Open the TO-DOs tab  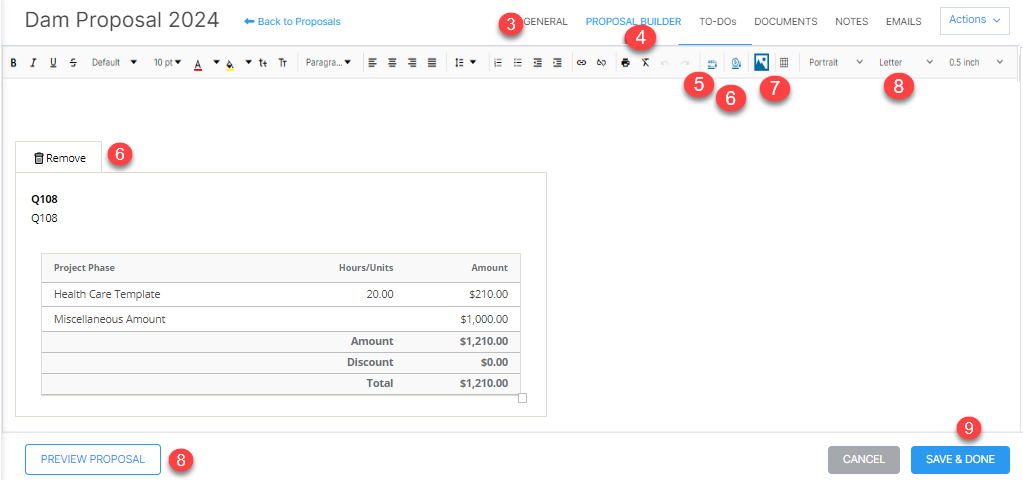coord(718,22)
